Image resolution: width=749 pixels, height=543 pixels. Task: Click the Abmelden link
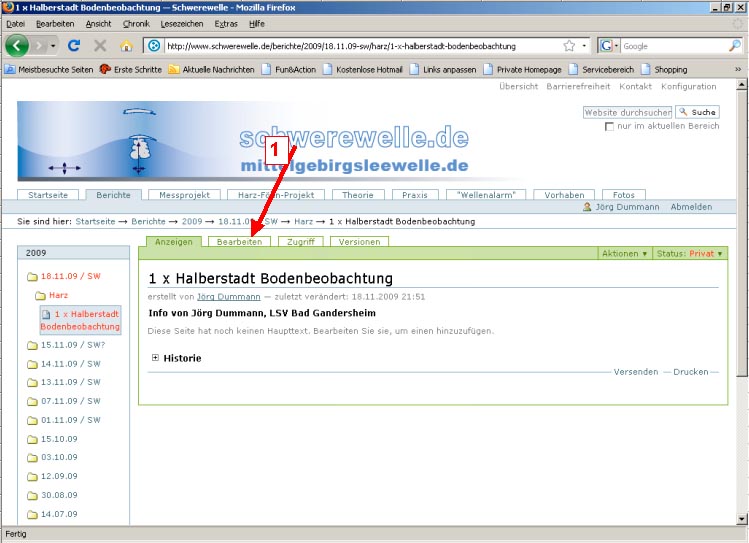click(x=691, y=207)
